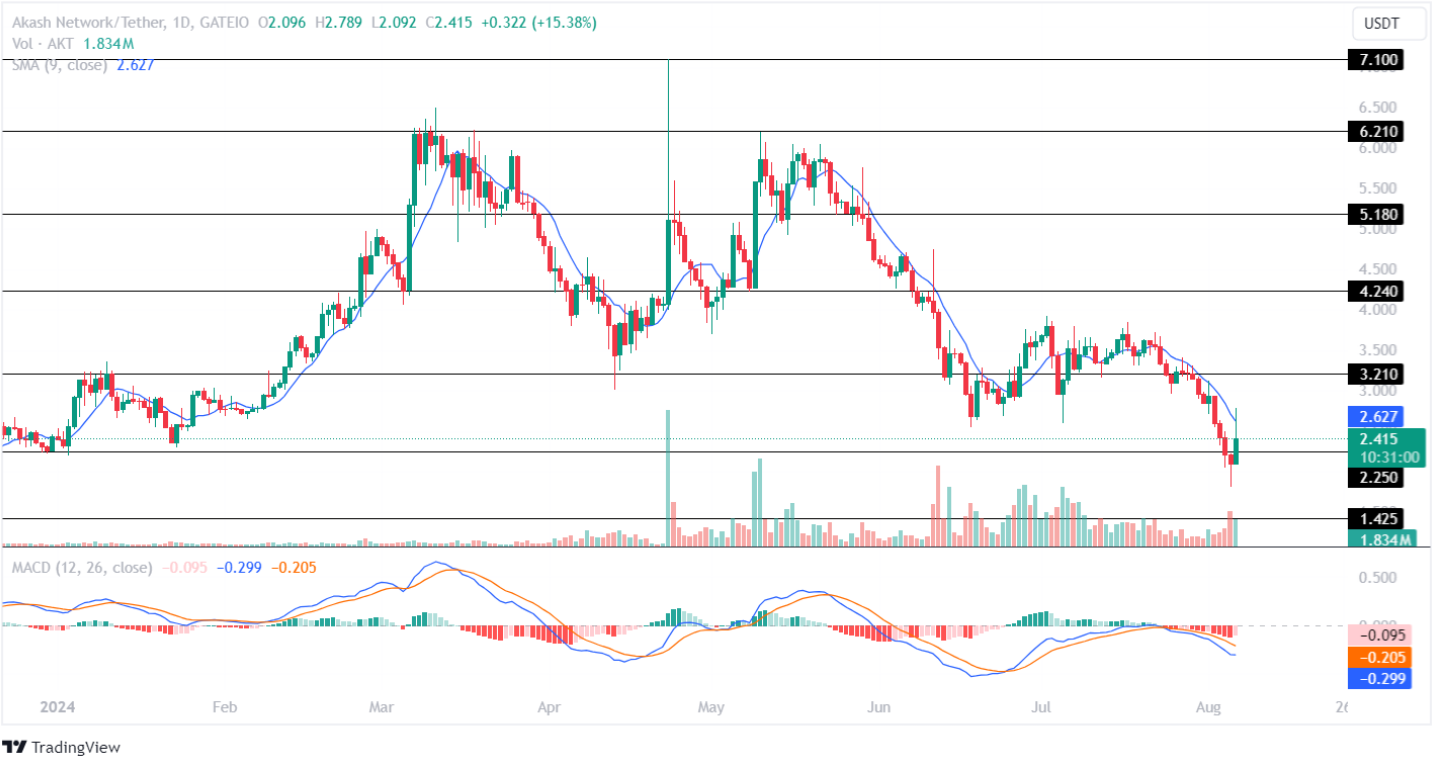This screenshot has width=1433, height=757.
Task: Click the blue SMA value label 2.627
Action: point(1374,416)
